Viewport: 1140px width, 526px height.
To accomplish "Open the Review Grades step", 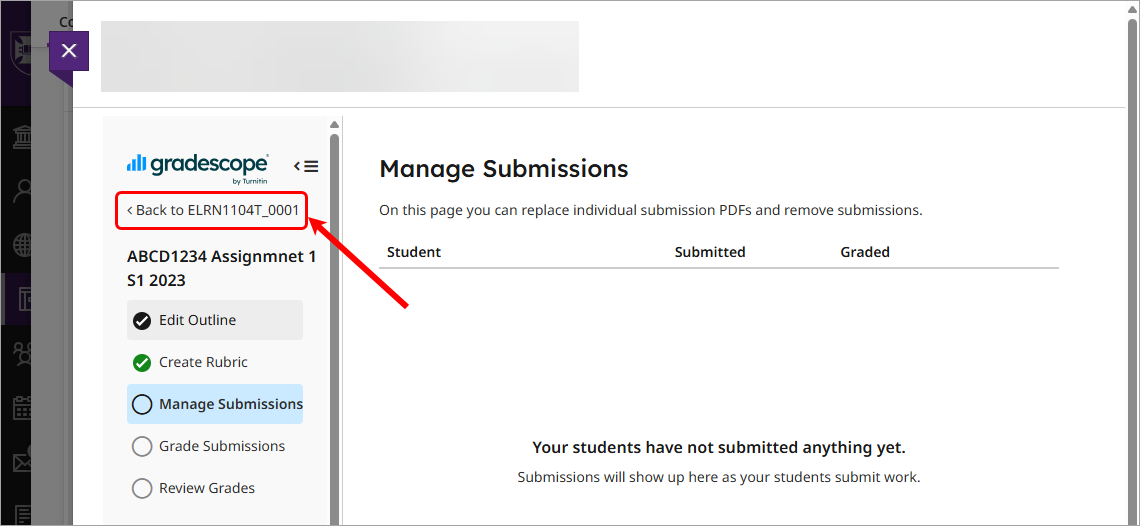I will coord(207,488).
